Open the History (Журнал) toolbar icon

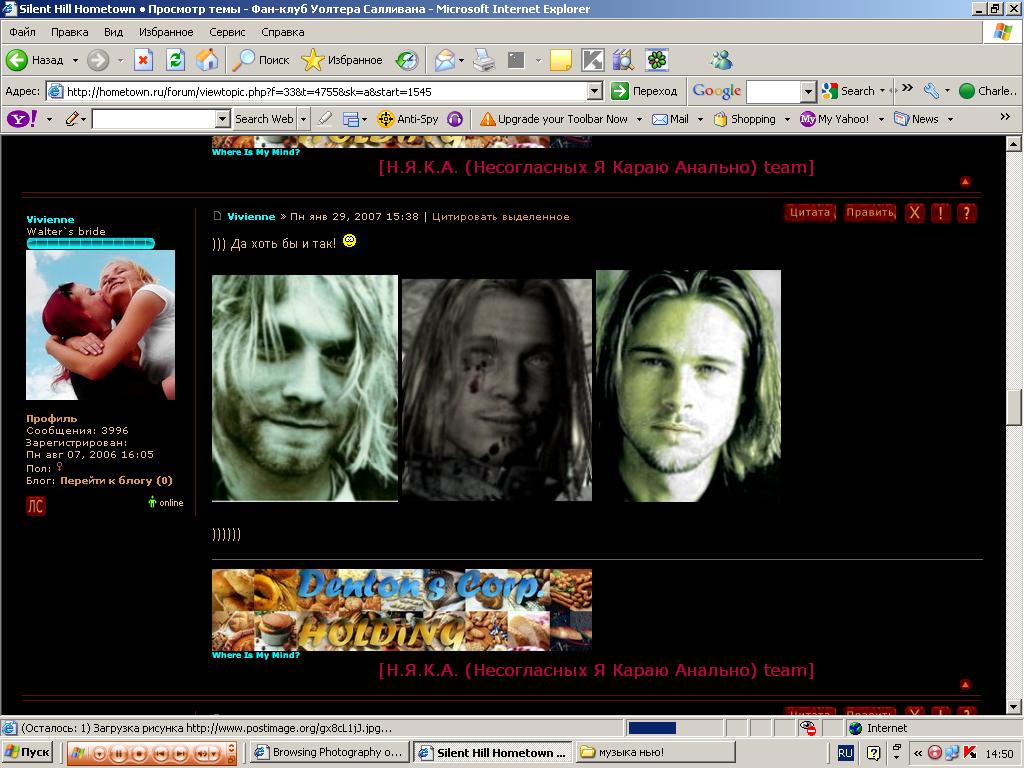pos(407,60)
